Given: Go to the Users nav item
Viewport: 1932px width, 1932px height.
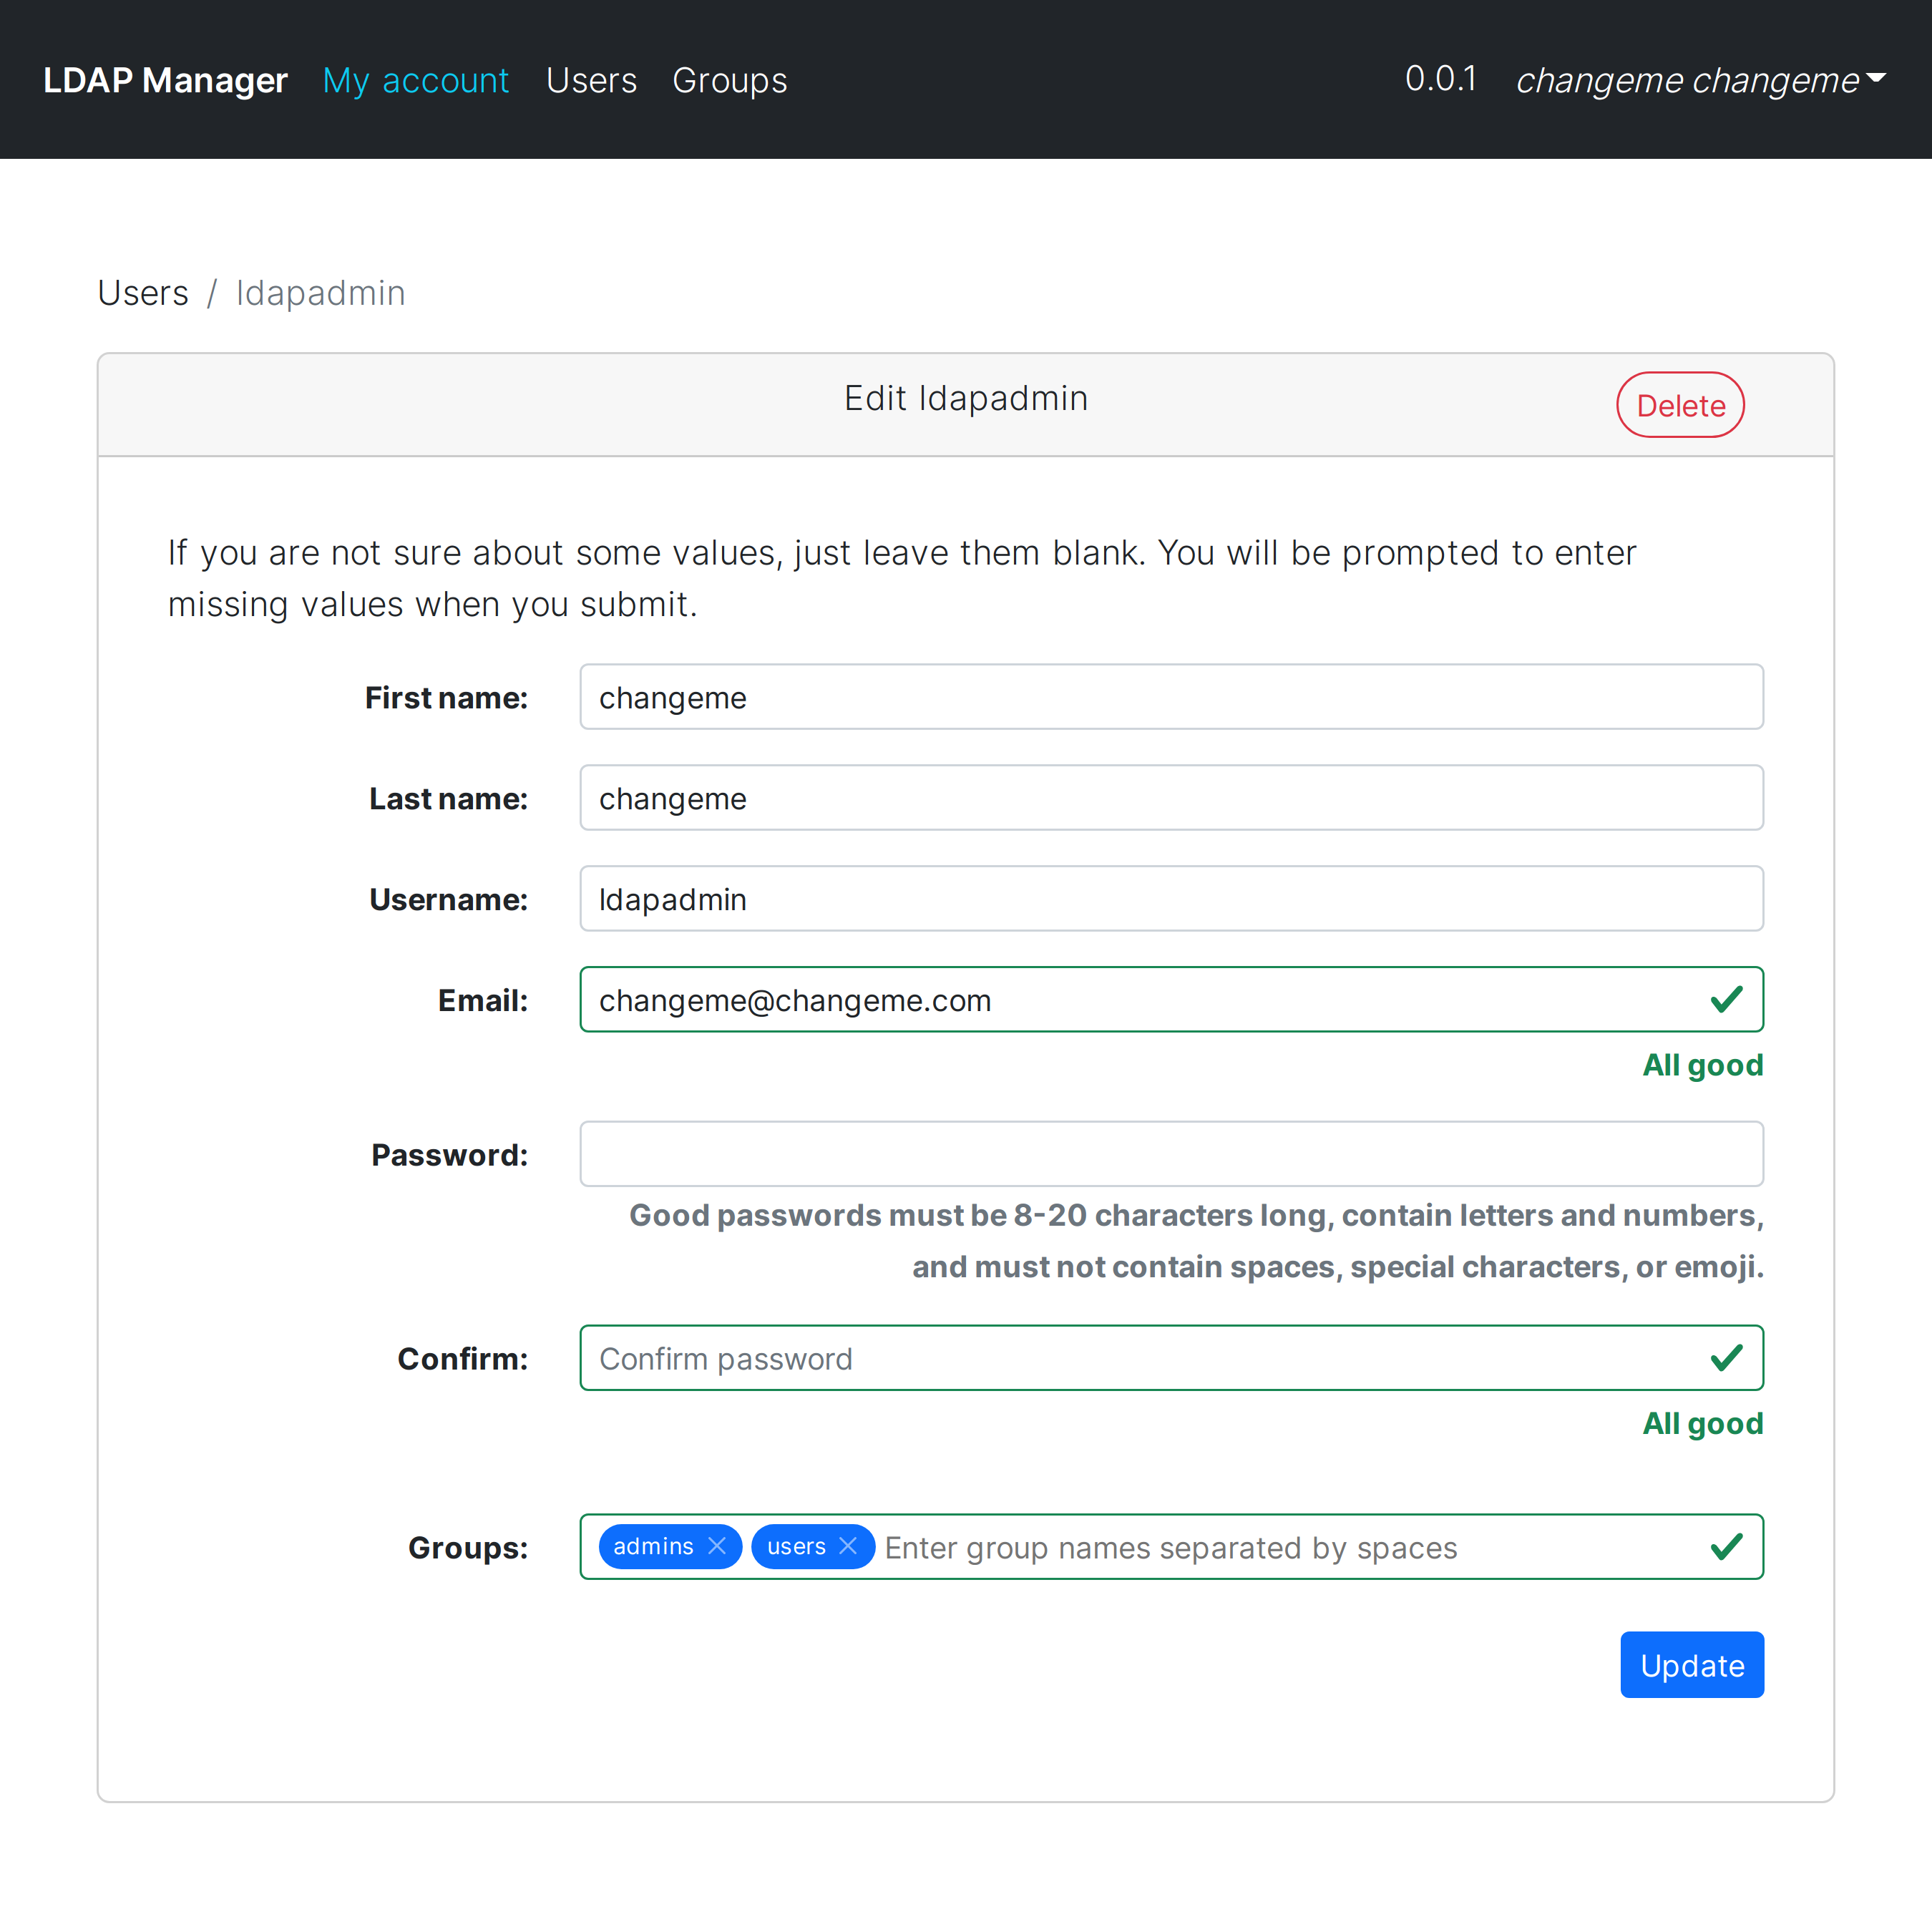Looking at the screenshot, I should 591,80.
